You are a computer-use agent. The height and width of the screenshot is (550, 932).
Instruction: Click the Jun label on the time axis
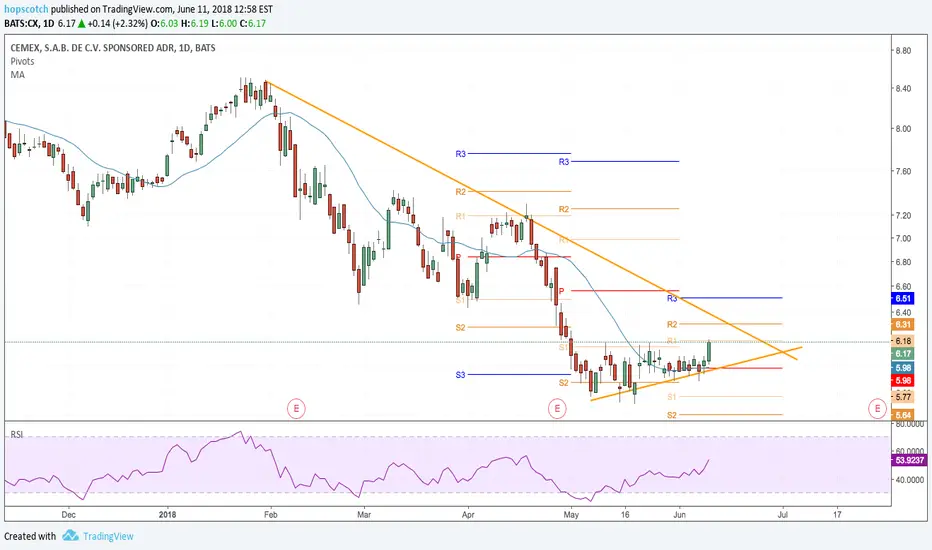(x=679, y=515)
